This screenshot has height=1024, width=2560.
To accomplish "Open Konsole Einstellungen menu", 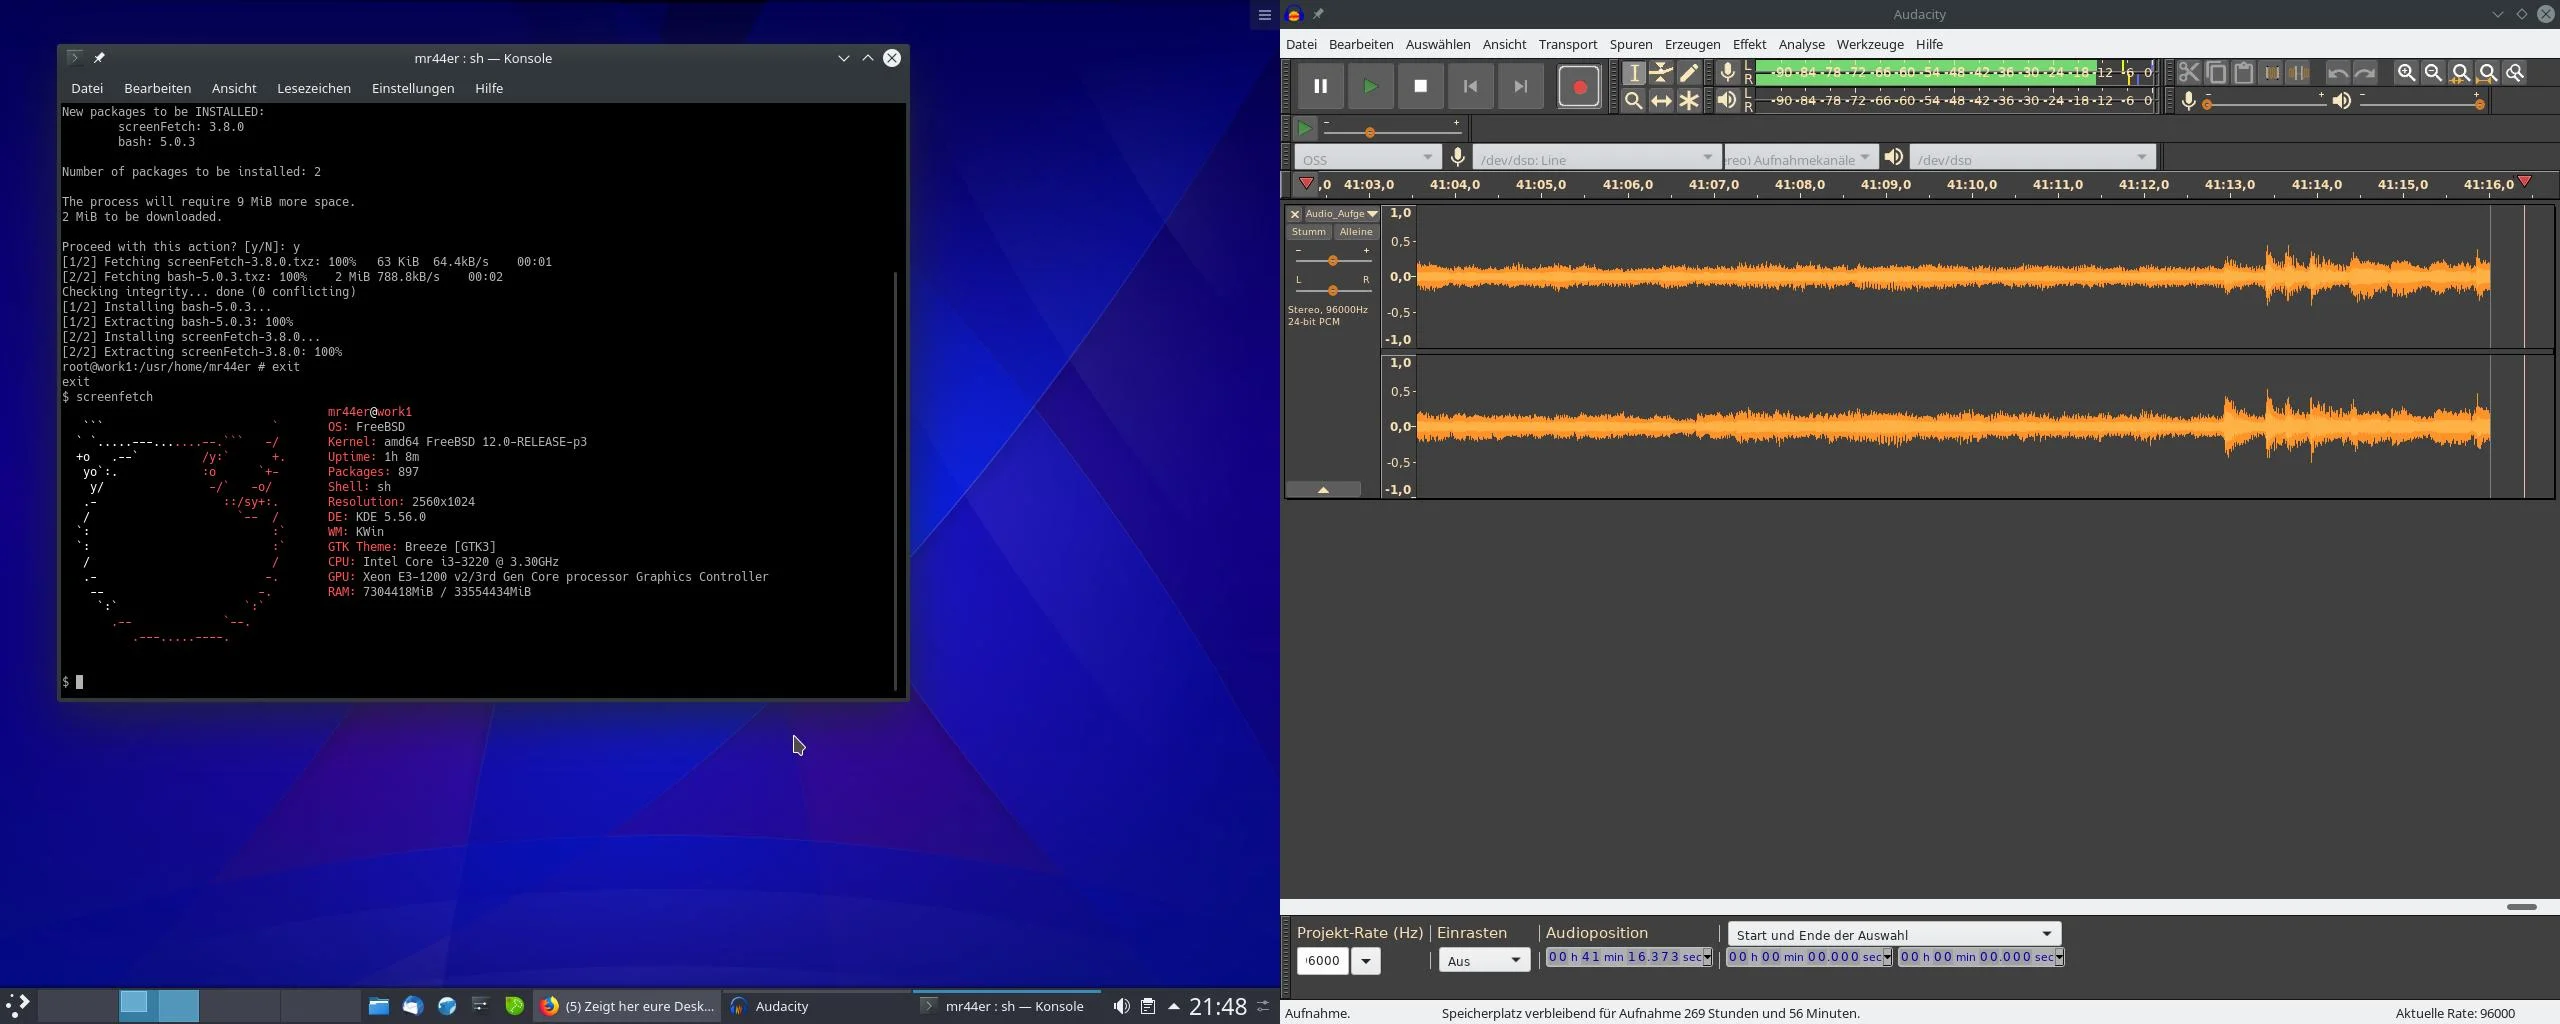I will pos(412,88).
